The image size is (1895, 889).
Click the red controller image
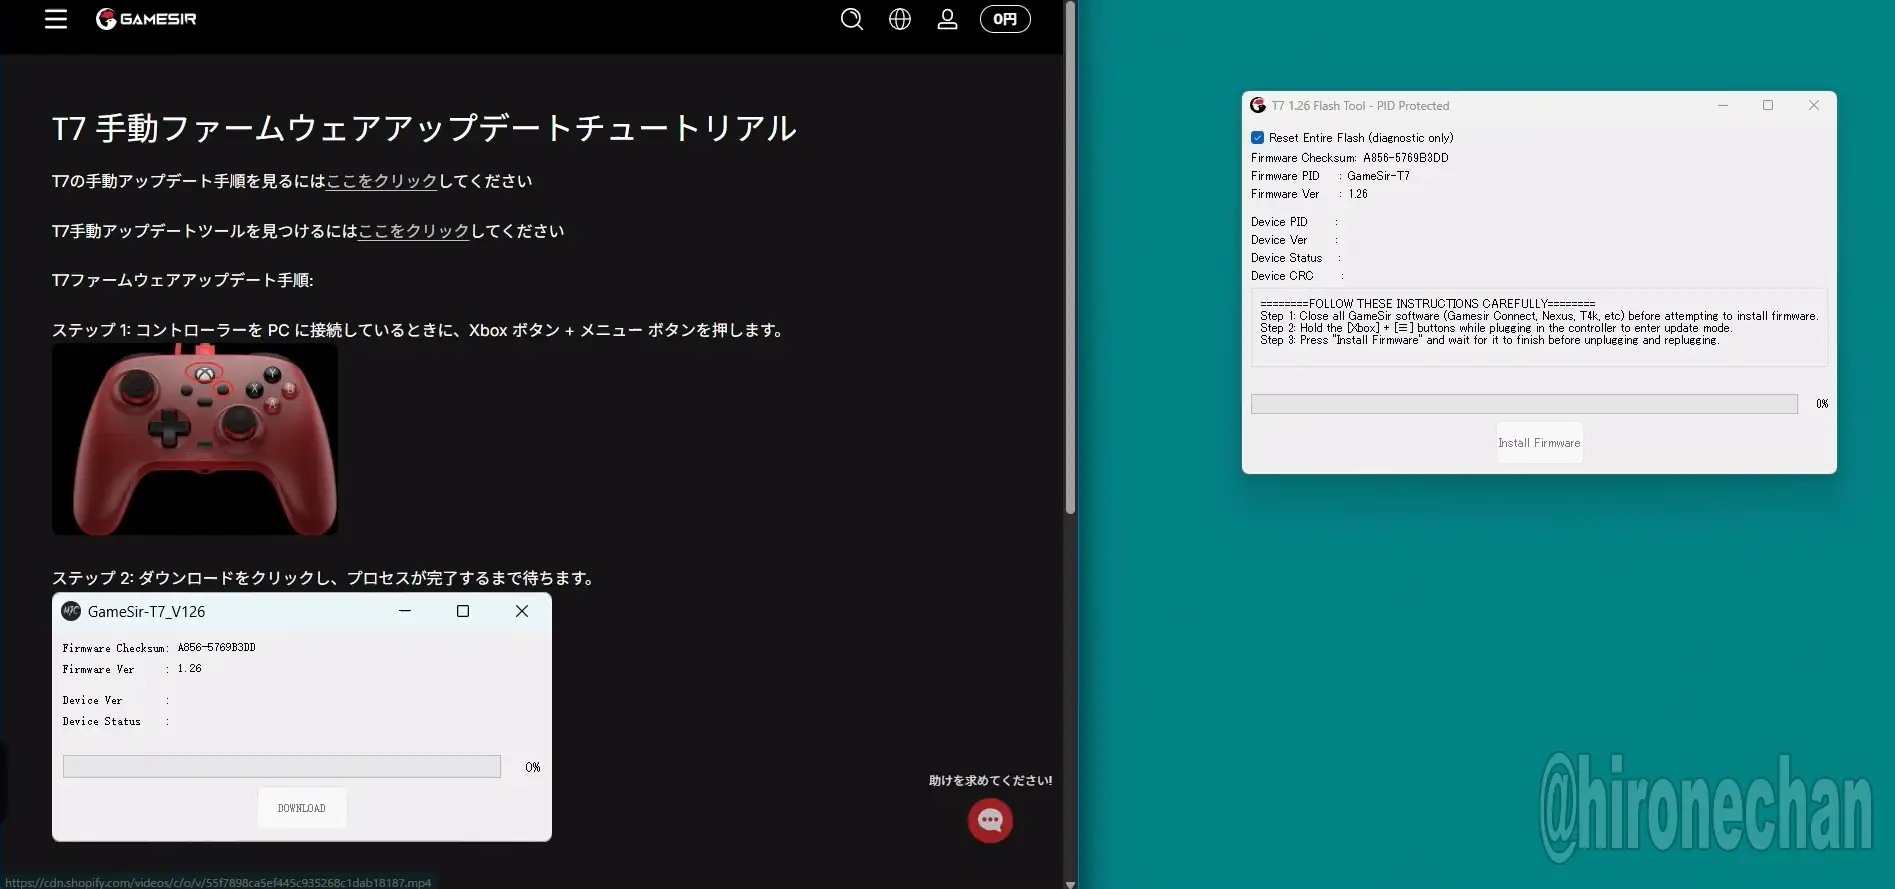pyautogui.click(x=195, y=439)
